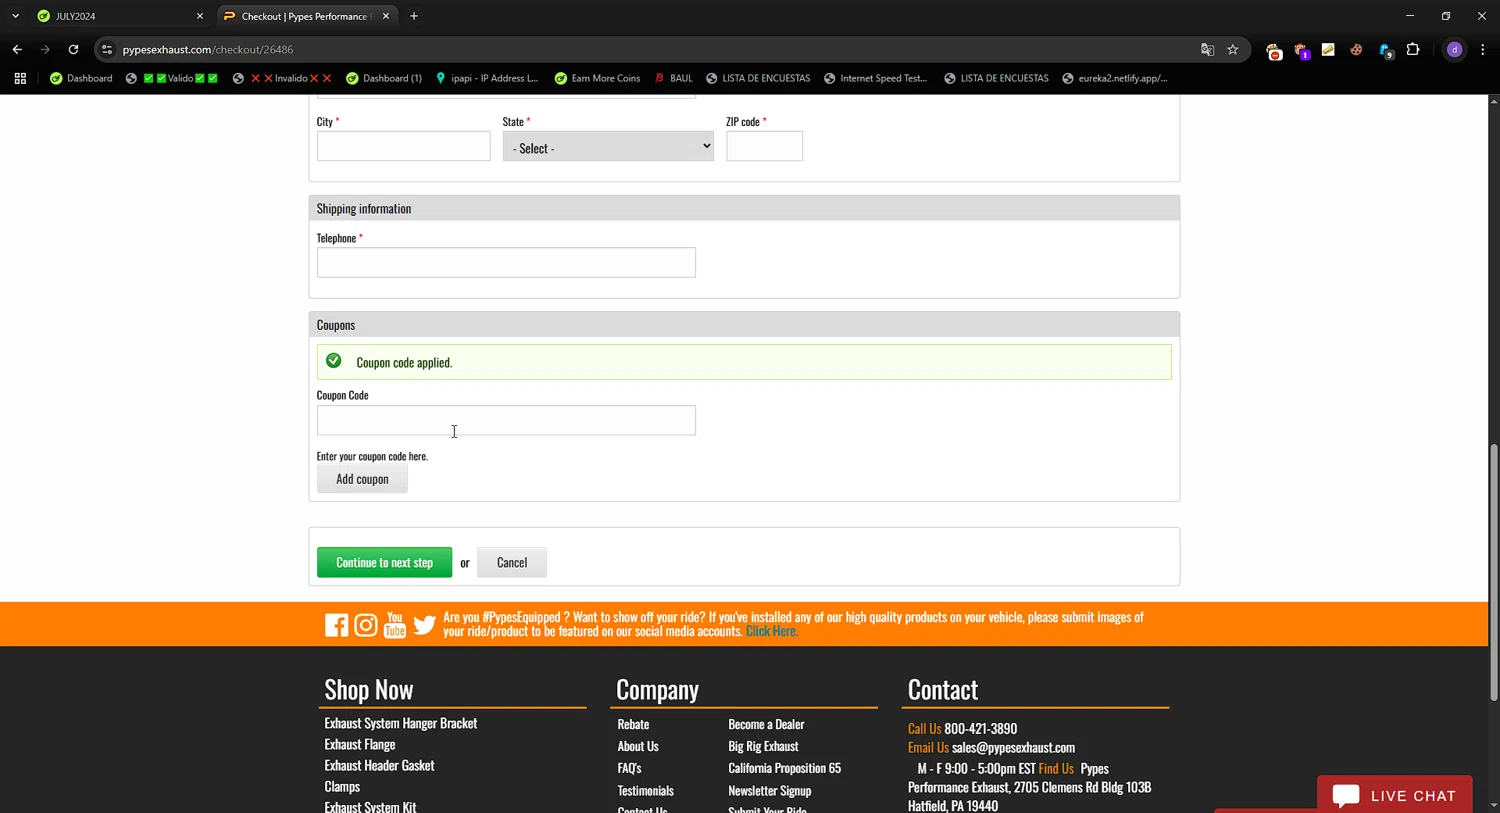Image resolution: width=1500 pixels, height=813 pixels.
Task: Open the Twitter bird icon
Action: point(424,625)
